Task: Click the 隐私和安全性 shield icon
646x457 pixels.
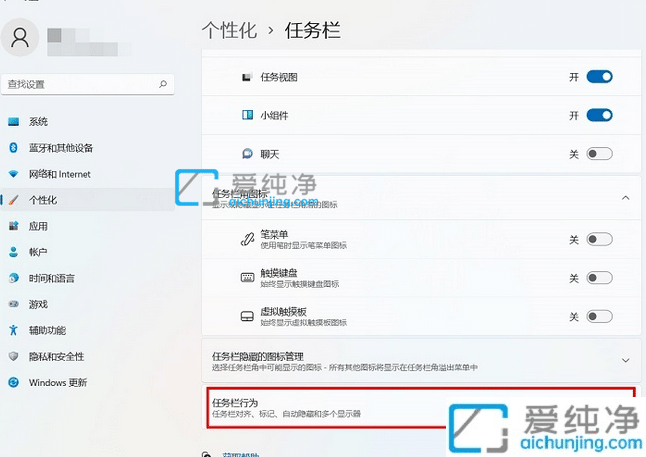Action: [x=14, y=356]
